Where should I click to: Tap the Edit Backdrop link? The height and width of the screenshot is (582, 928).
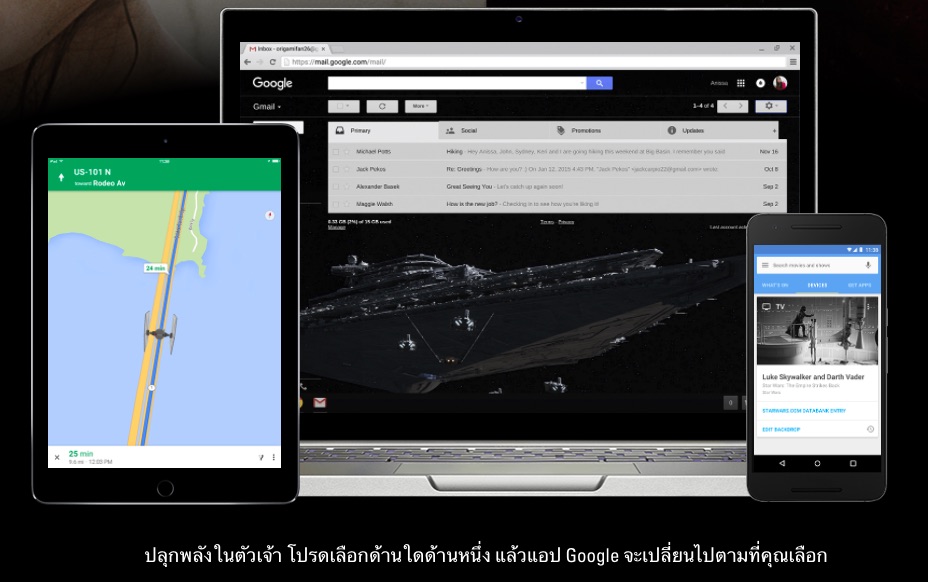click(x=782, y=429)
